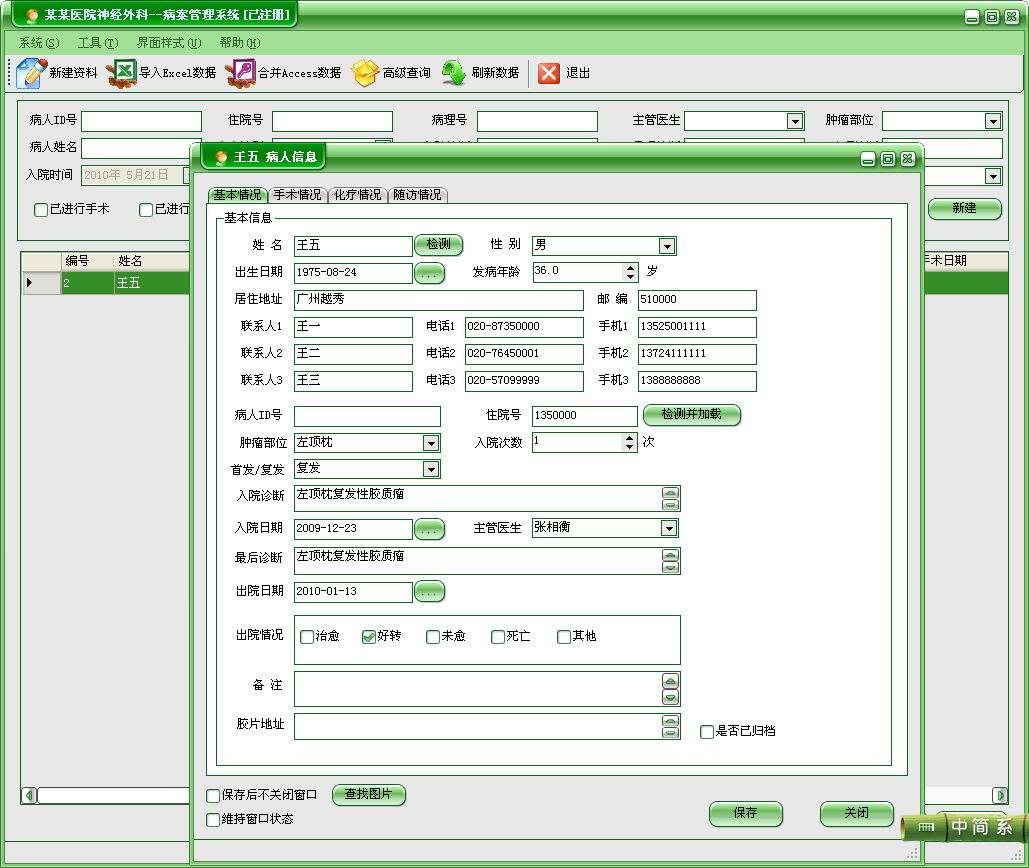1029x868 pixels.
Task: Click the 居住地址 input field
Action: [438, 300]
